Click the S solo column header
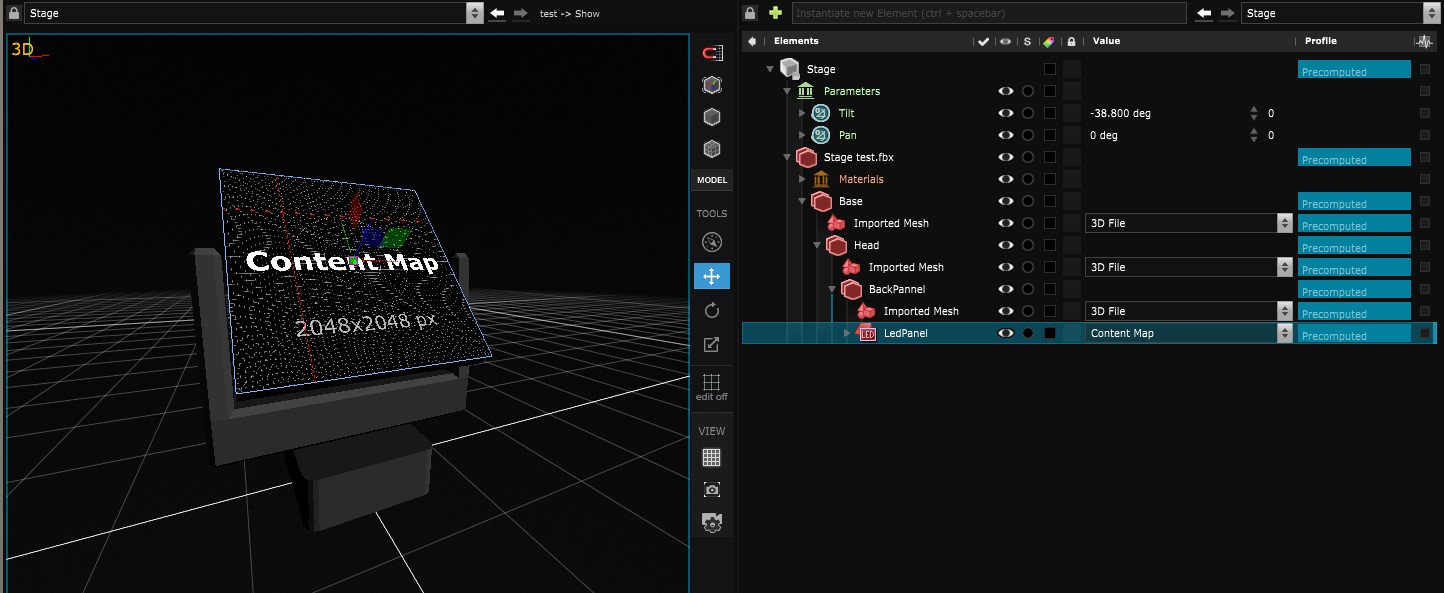Viewport: 1444px width, 593px height. (1027, 41)
